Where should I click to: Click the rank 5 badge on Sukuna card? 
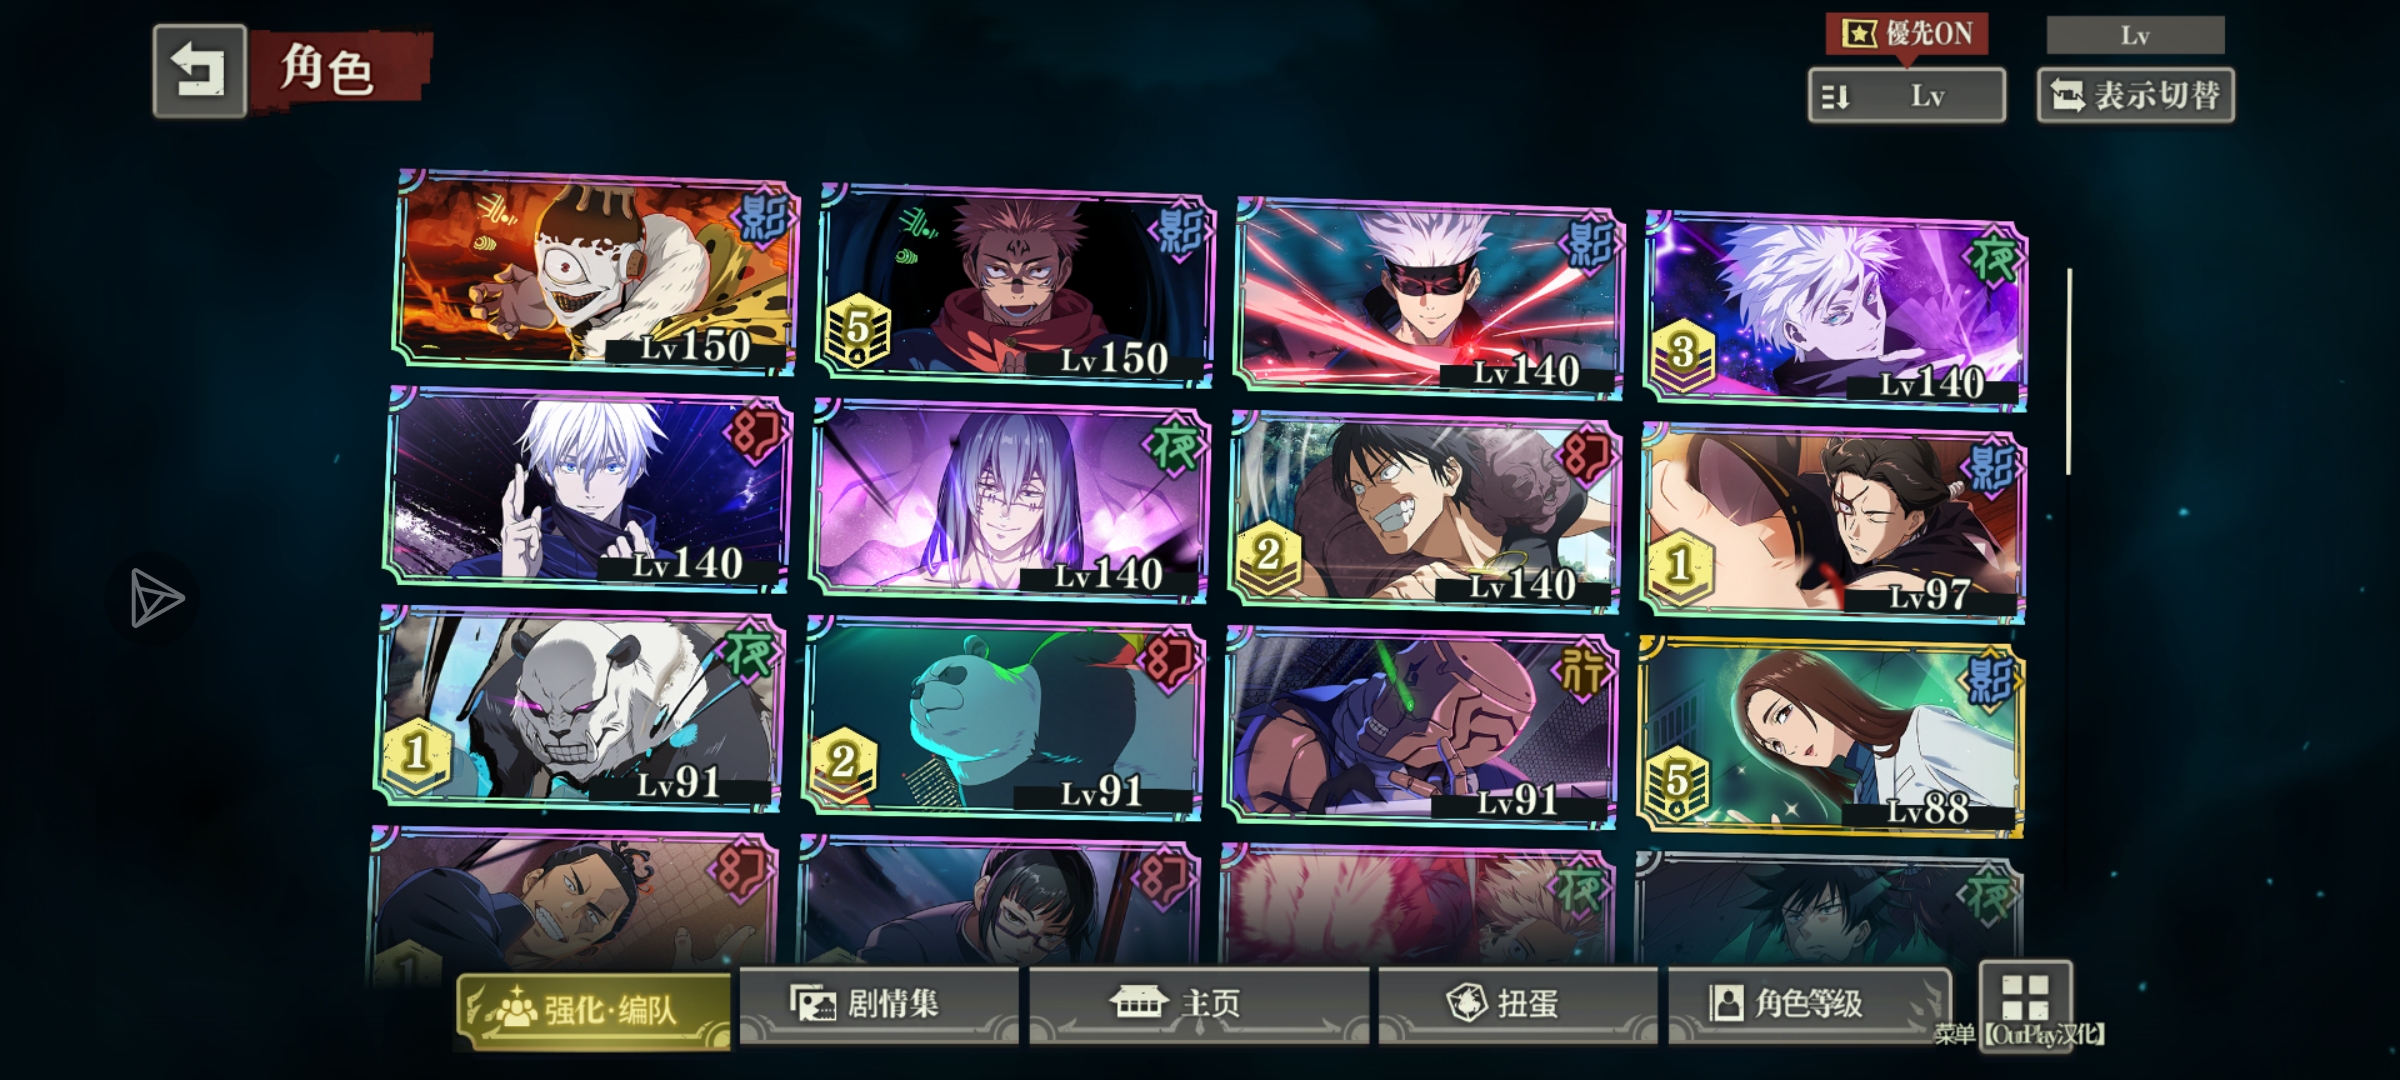[857, 331]
